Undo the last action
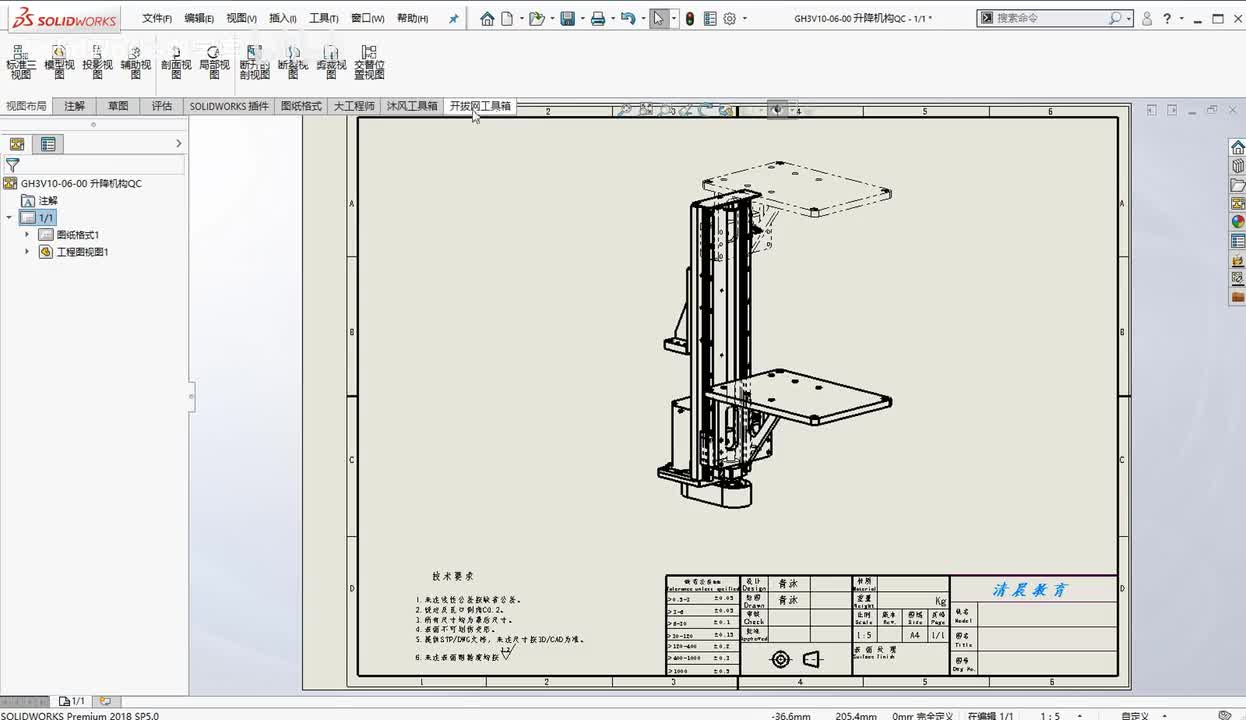This screenshot has width=1246, height=720. [627, 18]
